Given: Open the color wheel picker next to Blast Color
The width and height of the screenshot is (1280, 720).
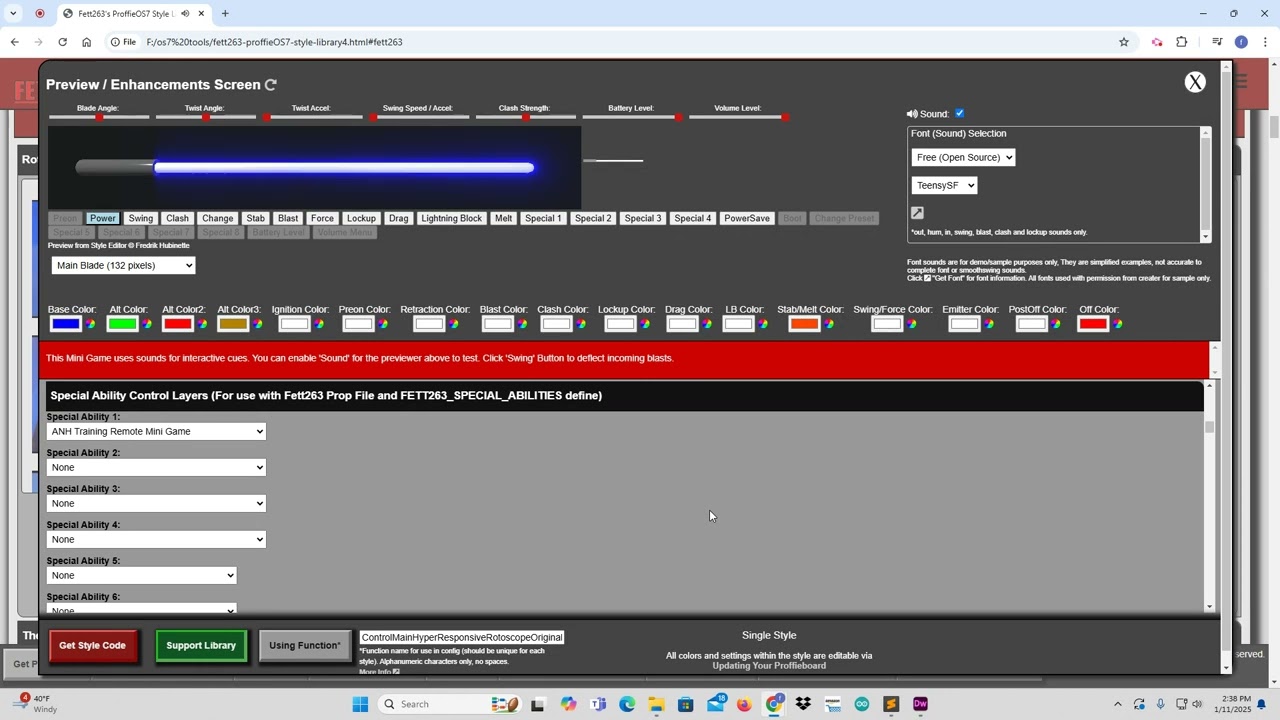Looking at the screenshot, I should click(522, 324).
